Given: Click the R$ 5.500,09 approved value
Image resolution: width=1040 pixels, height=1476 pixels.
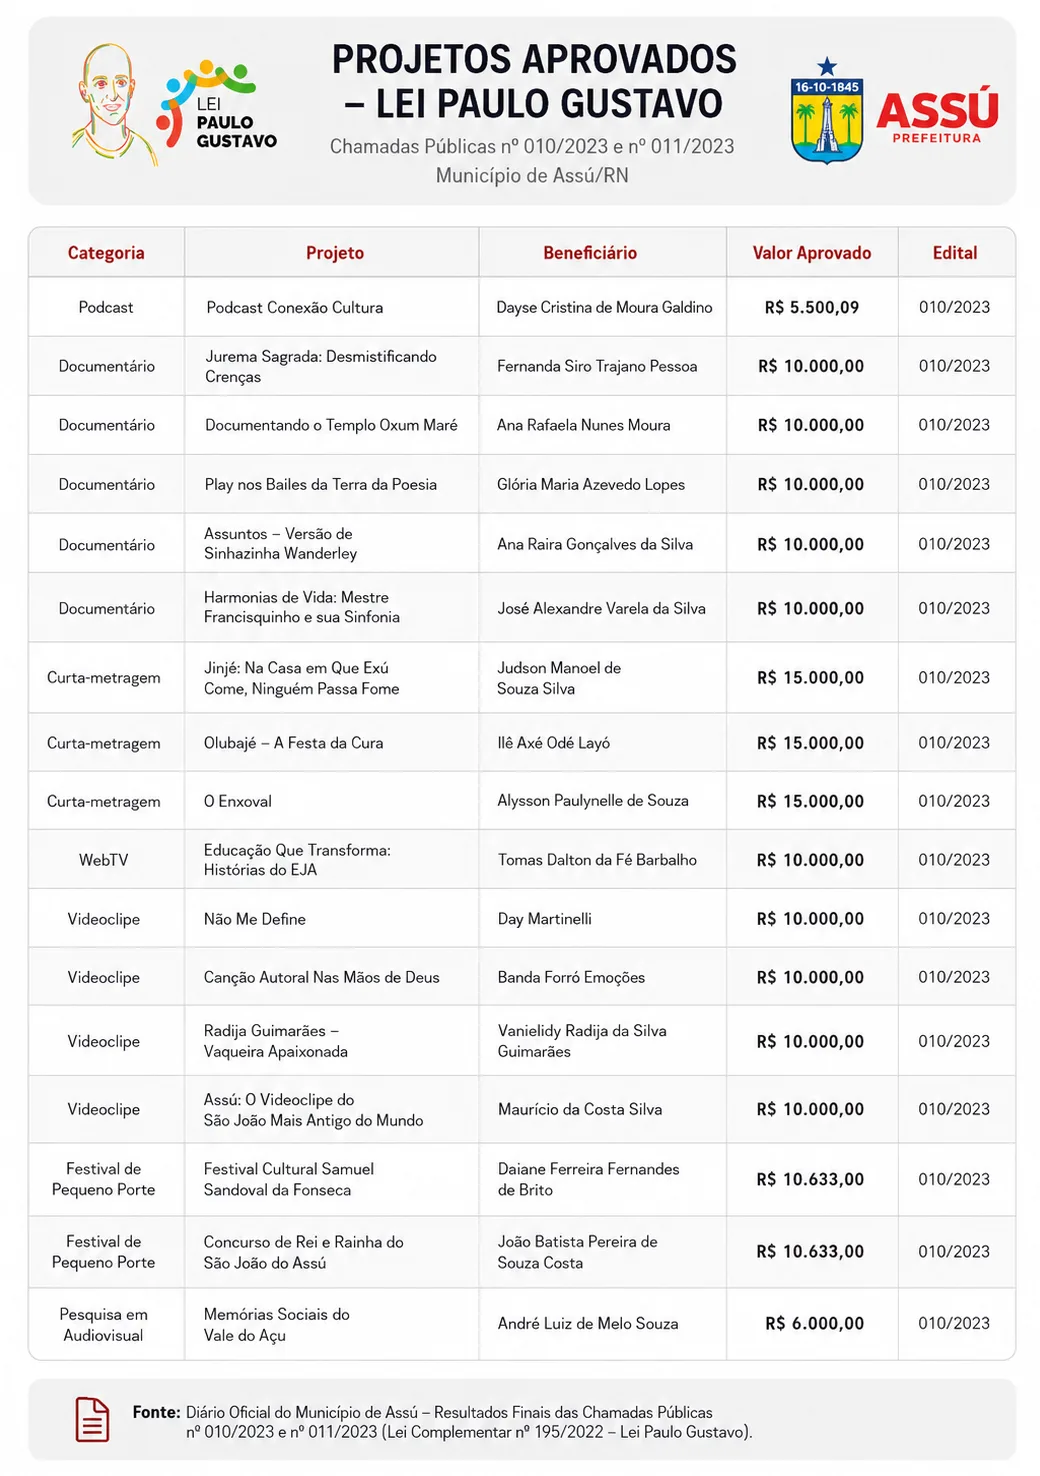Looking at the screenshot, I should click(812, 307).
